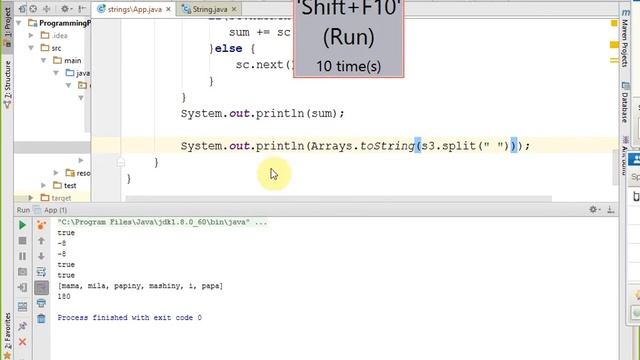
Task: Click the Dump threads camera icon
Action: pos(22,272)
